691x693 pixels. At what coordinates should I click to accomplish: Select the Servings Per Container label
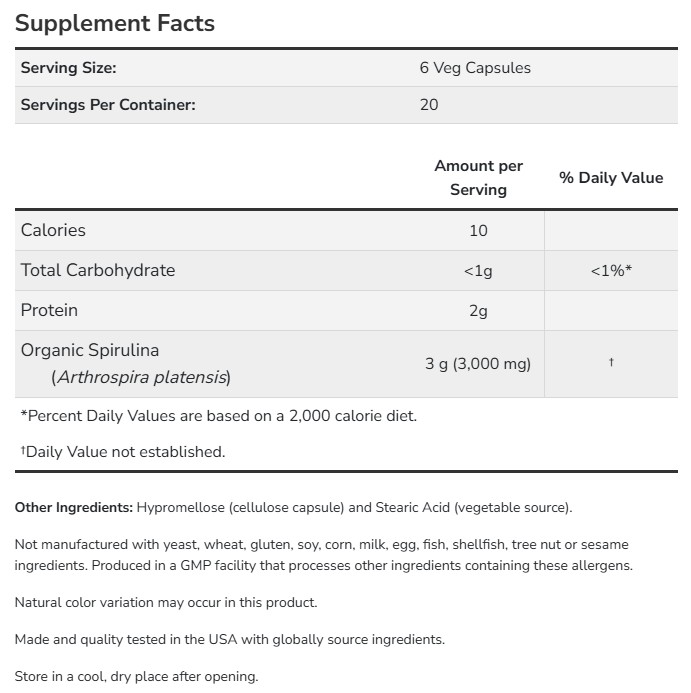[108, 104]
